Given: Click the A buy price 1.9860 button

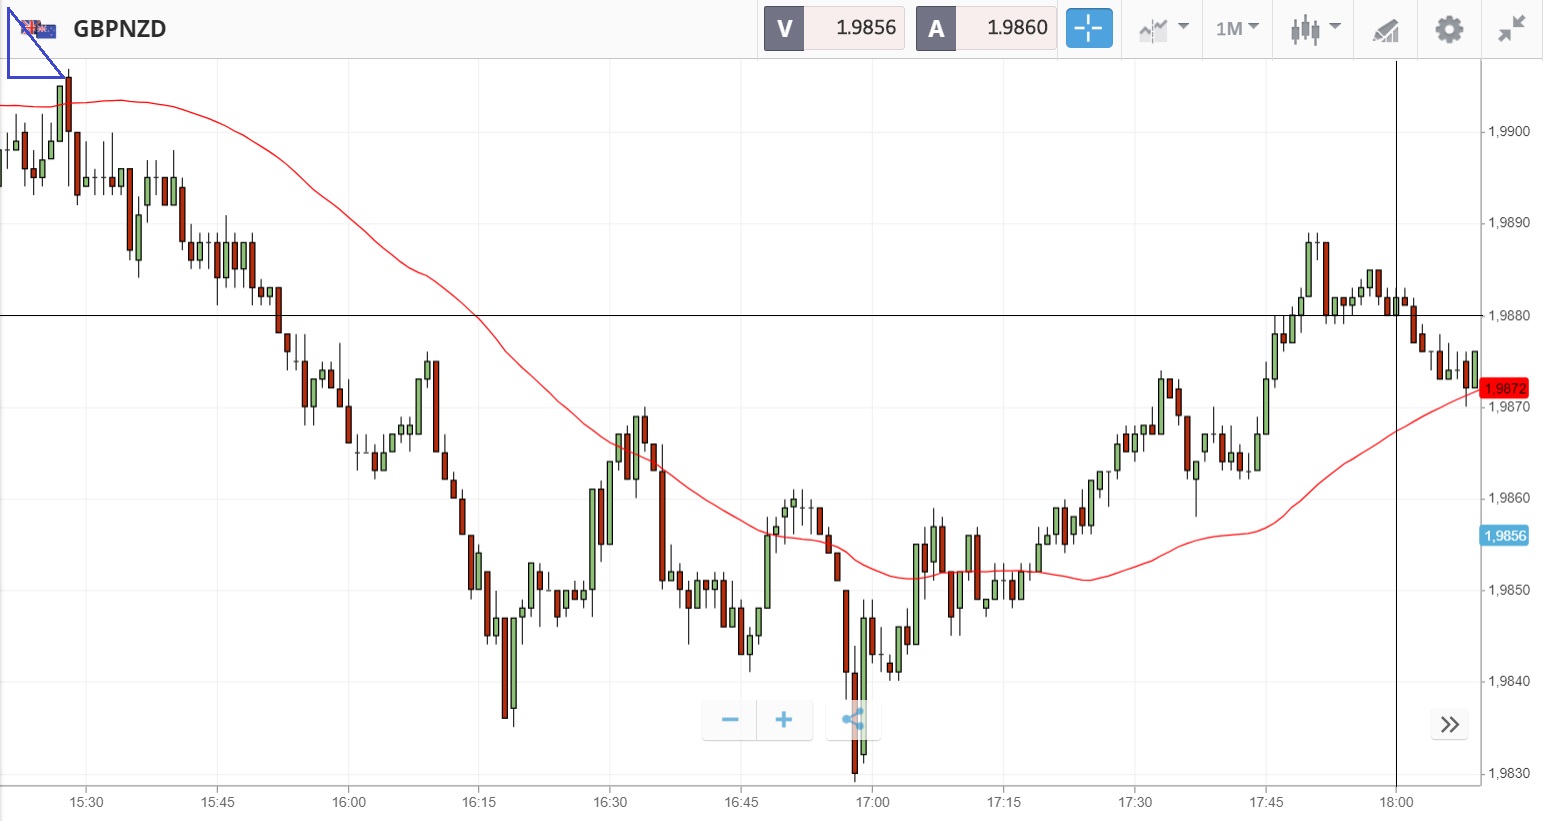Looking at the screenshot, I should 986,28.
